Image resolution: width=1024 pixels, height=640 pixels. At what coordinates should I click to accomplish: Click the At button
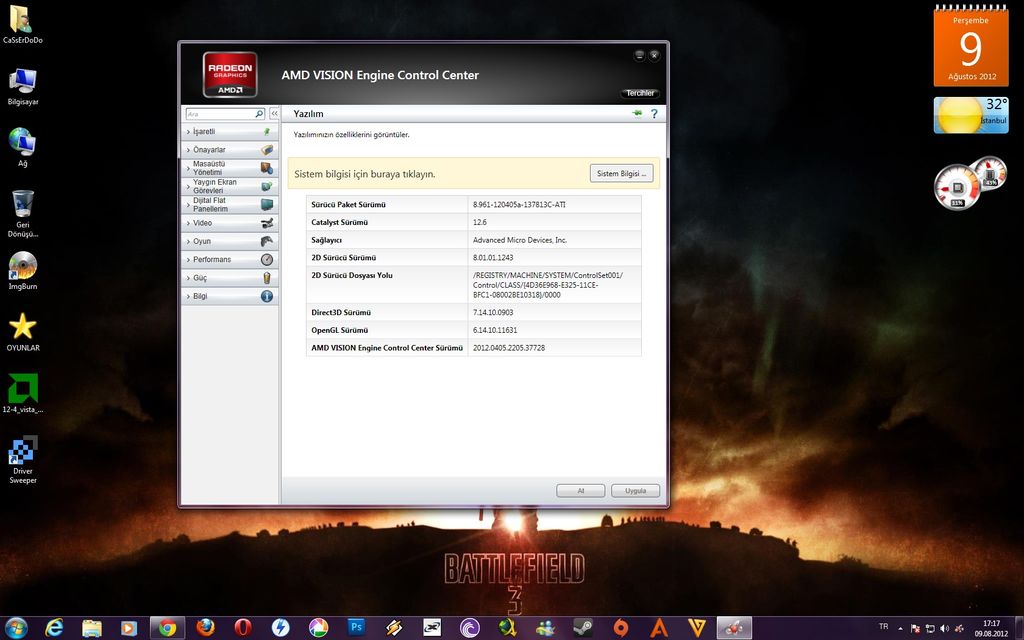point(581,490)
